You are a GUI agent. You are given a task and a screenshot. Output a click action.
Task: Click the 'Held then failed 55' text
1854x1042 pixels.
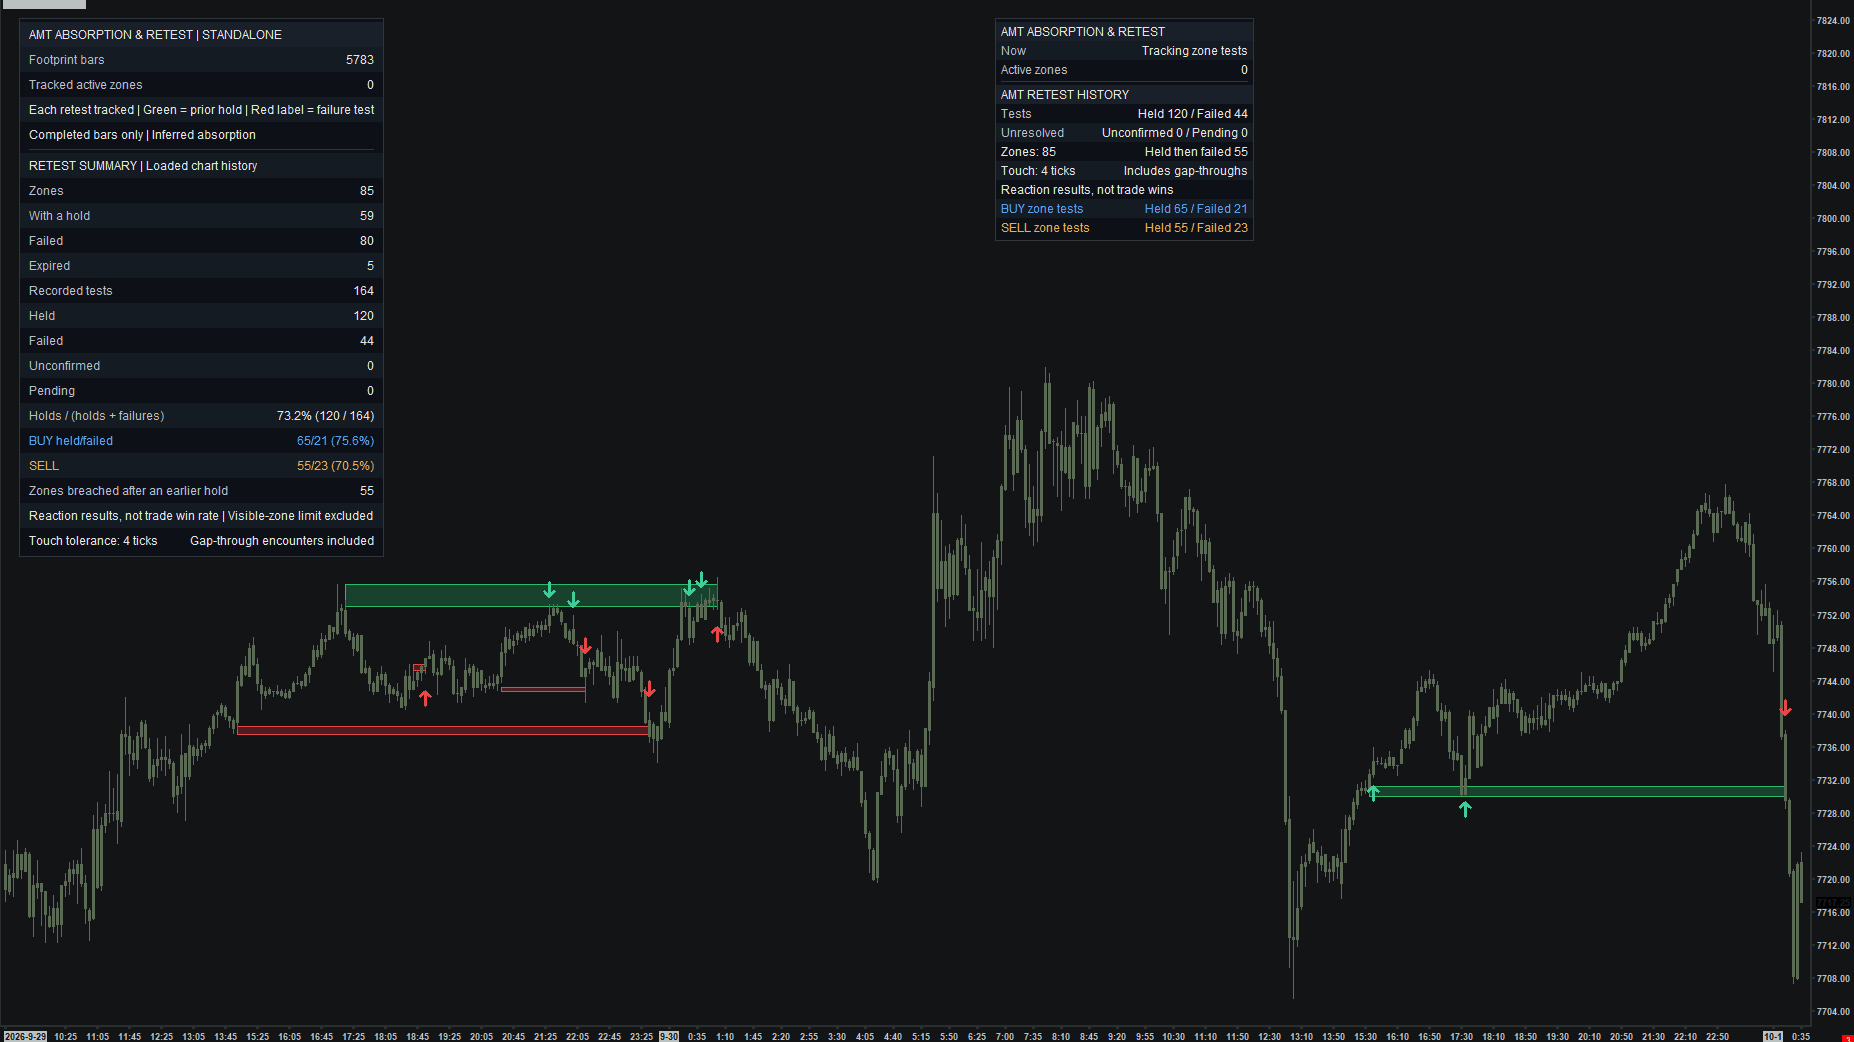pyautogui.click(x=1196, y=152)
